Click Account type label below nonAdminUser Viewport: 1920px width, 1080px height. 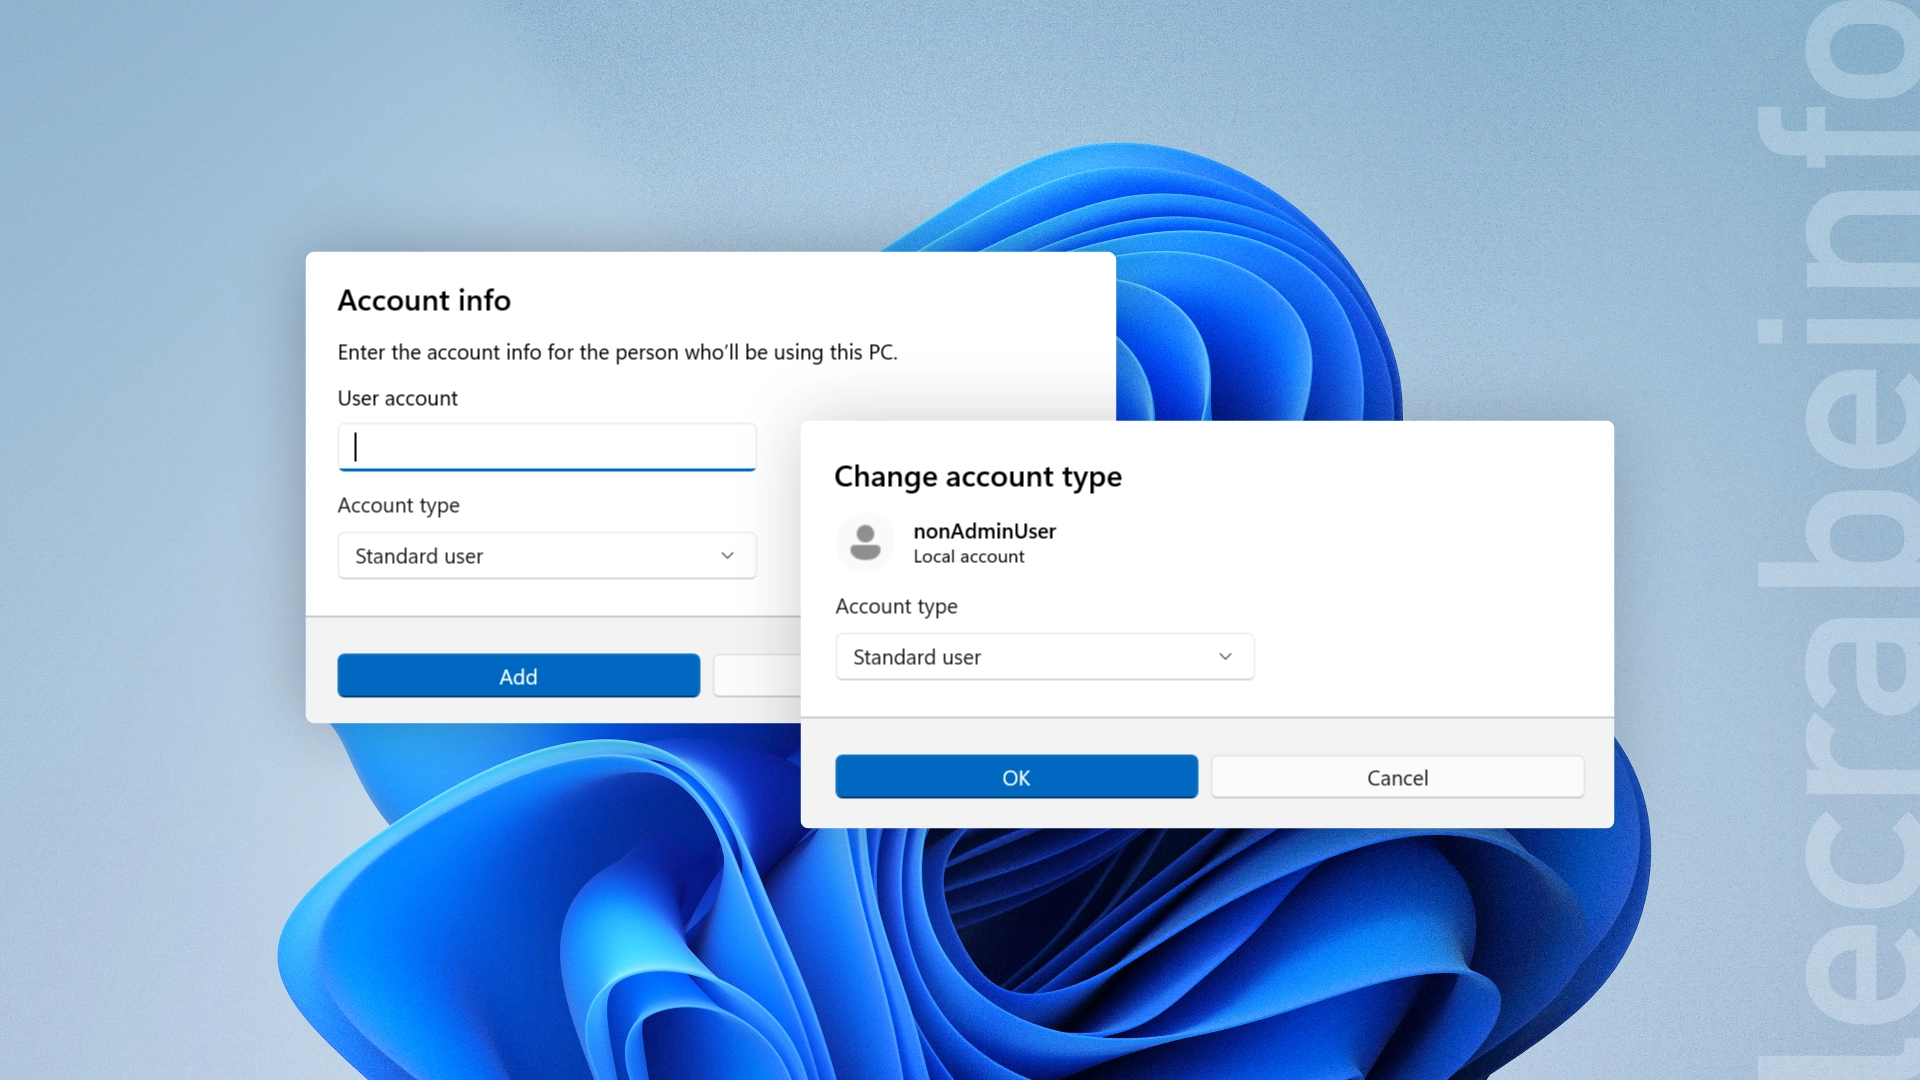[x=896, y=606]
